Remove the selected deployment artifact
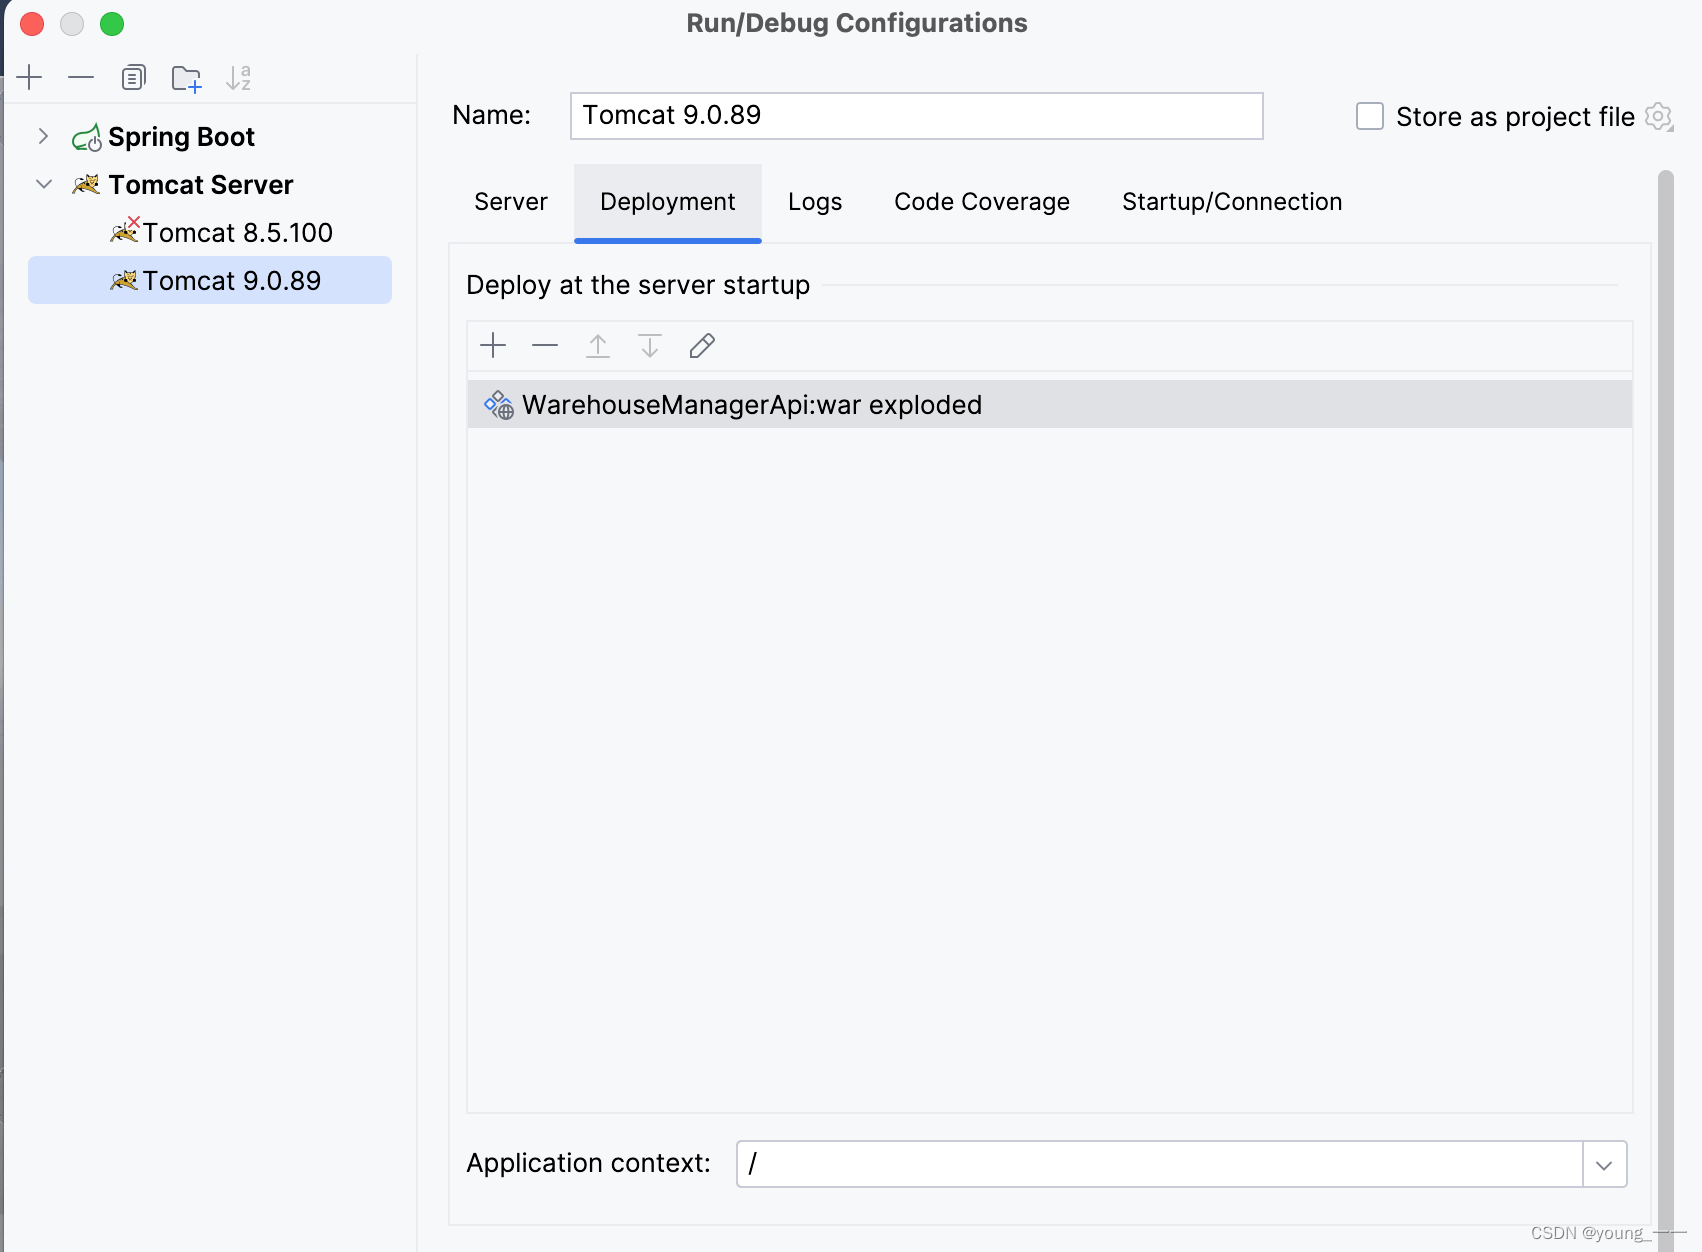This screenshot has width=1702, height=1252. pos(545,346)
